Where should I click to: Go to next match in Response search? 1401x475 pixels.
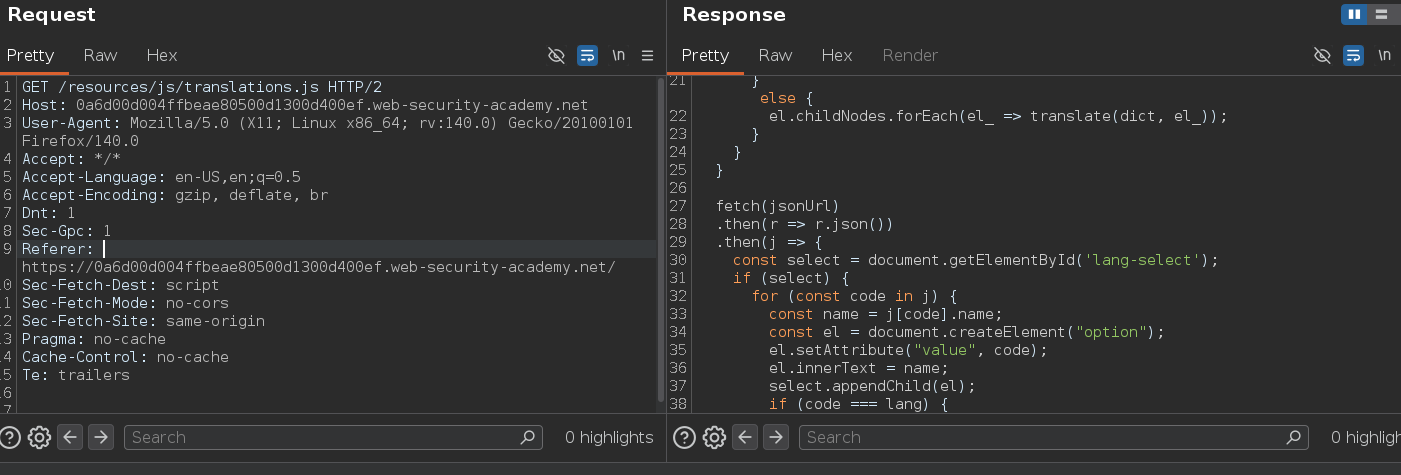[x=776, y=437]
